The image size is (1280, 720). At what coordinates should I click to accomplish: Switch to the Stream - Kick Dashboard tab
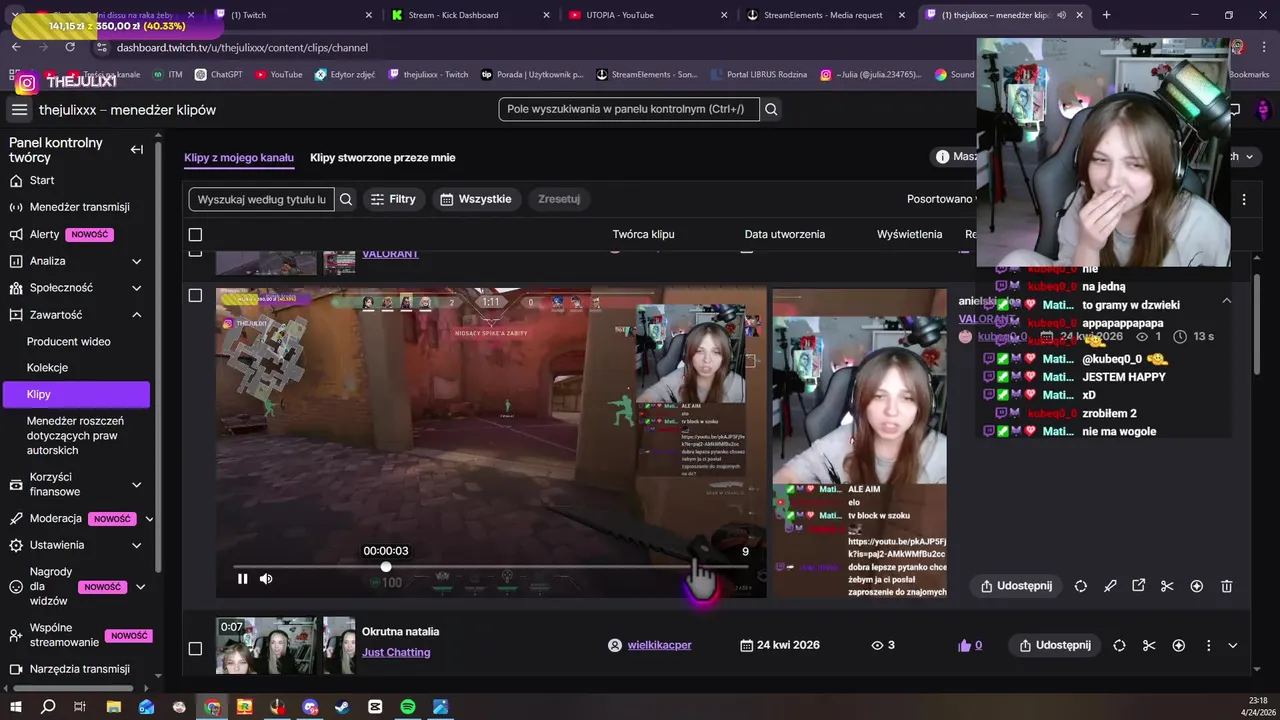click(470, 15)
